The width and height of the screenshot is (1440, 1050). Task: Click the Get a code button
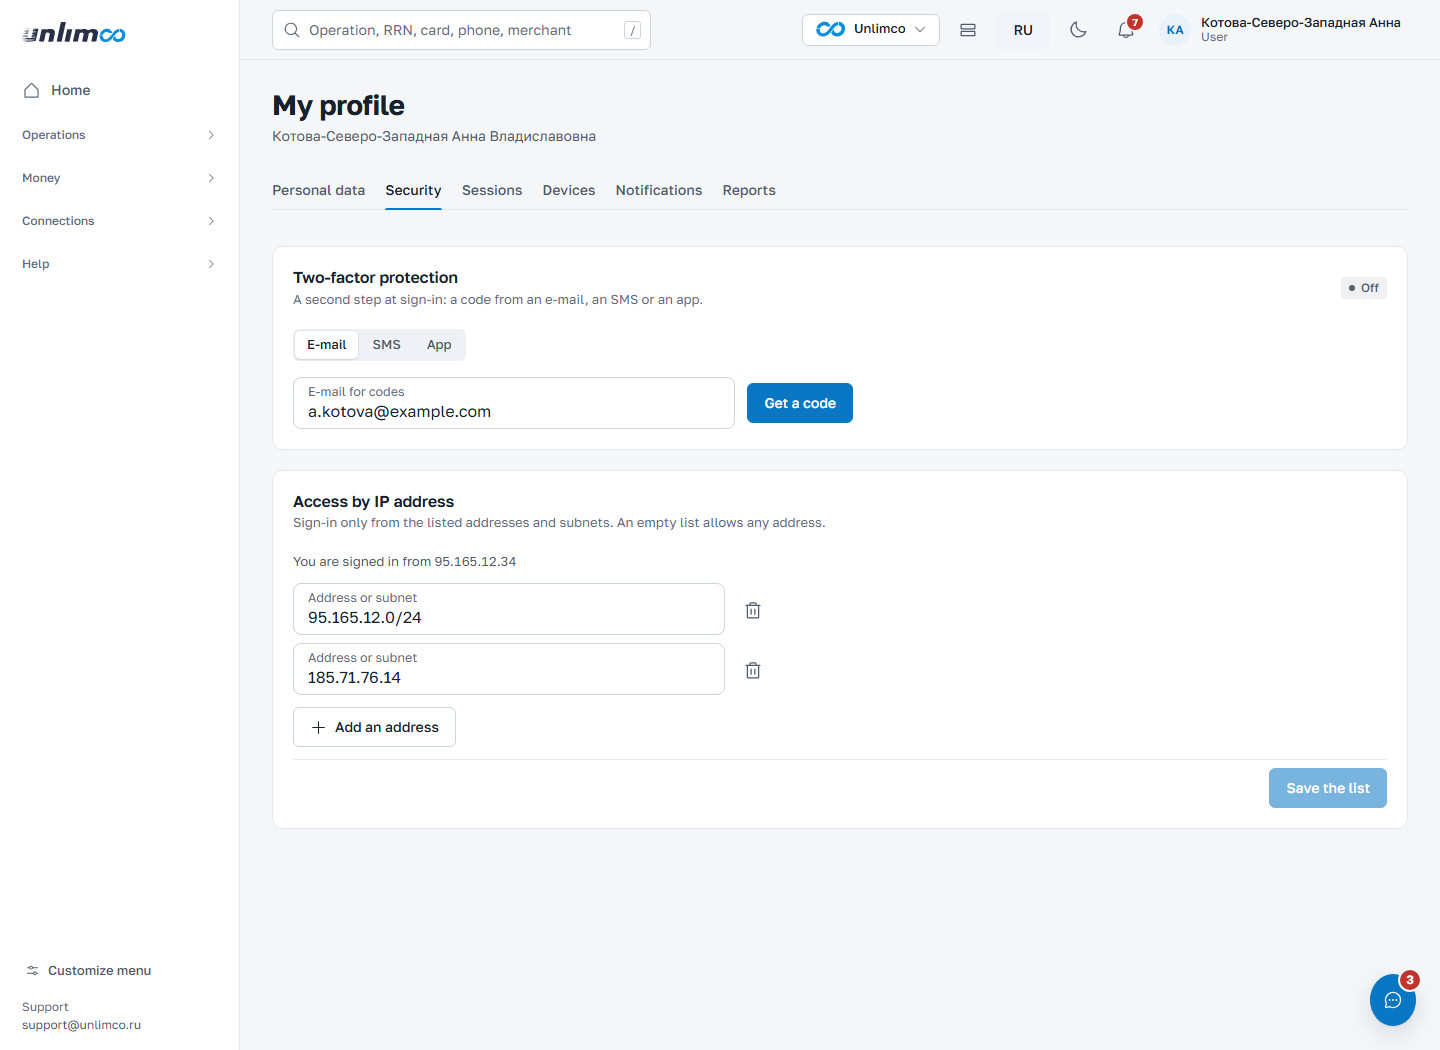[x=800, y=403]
